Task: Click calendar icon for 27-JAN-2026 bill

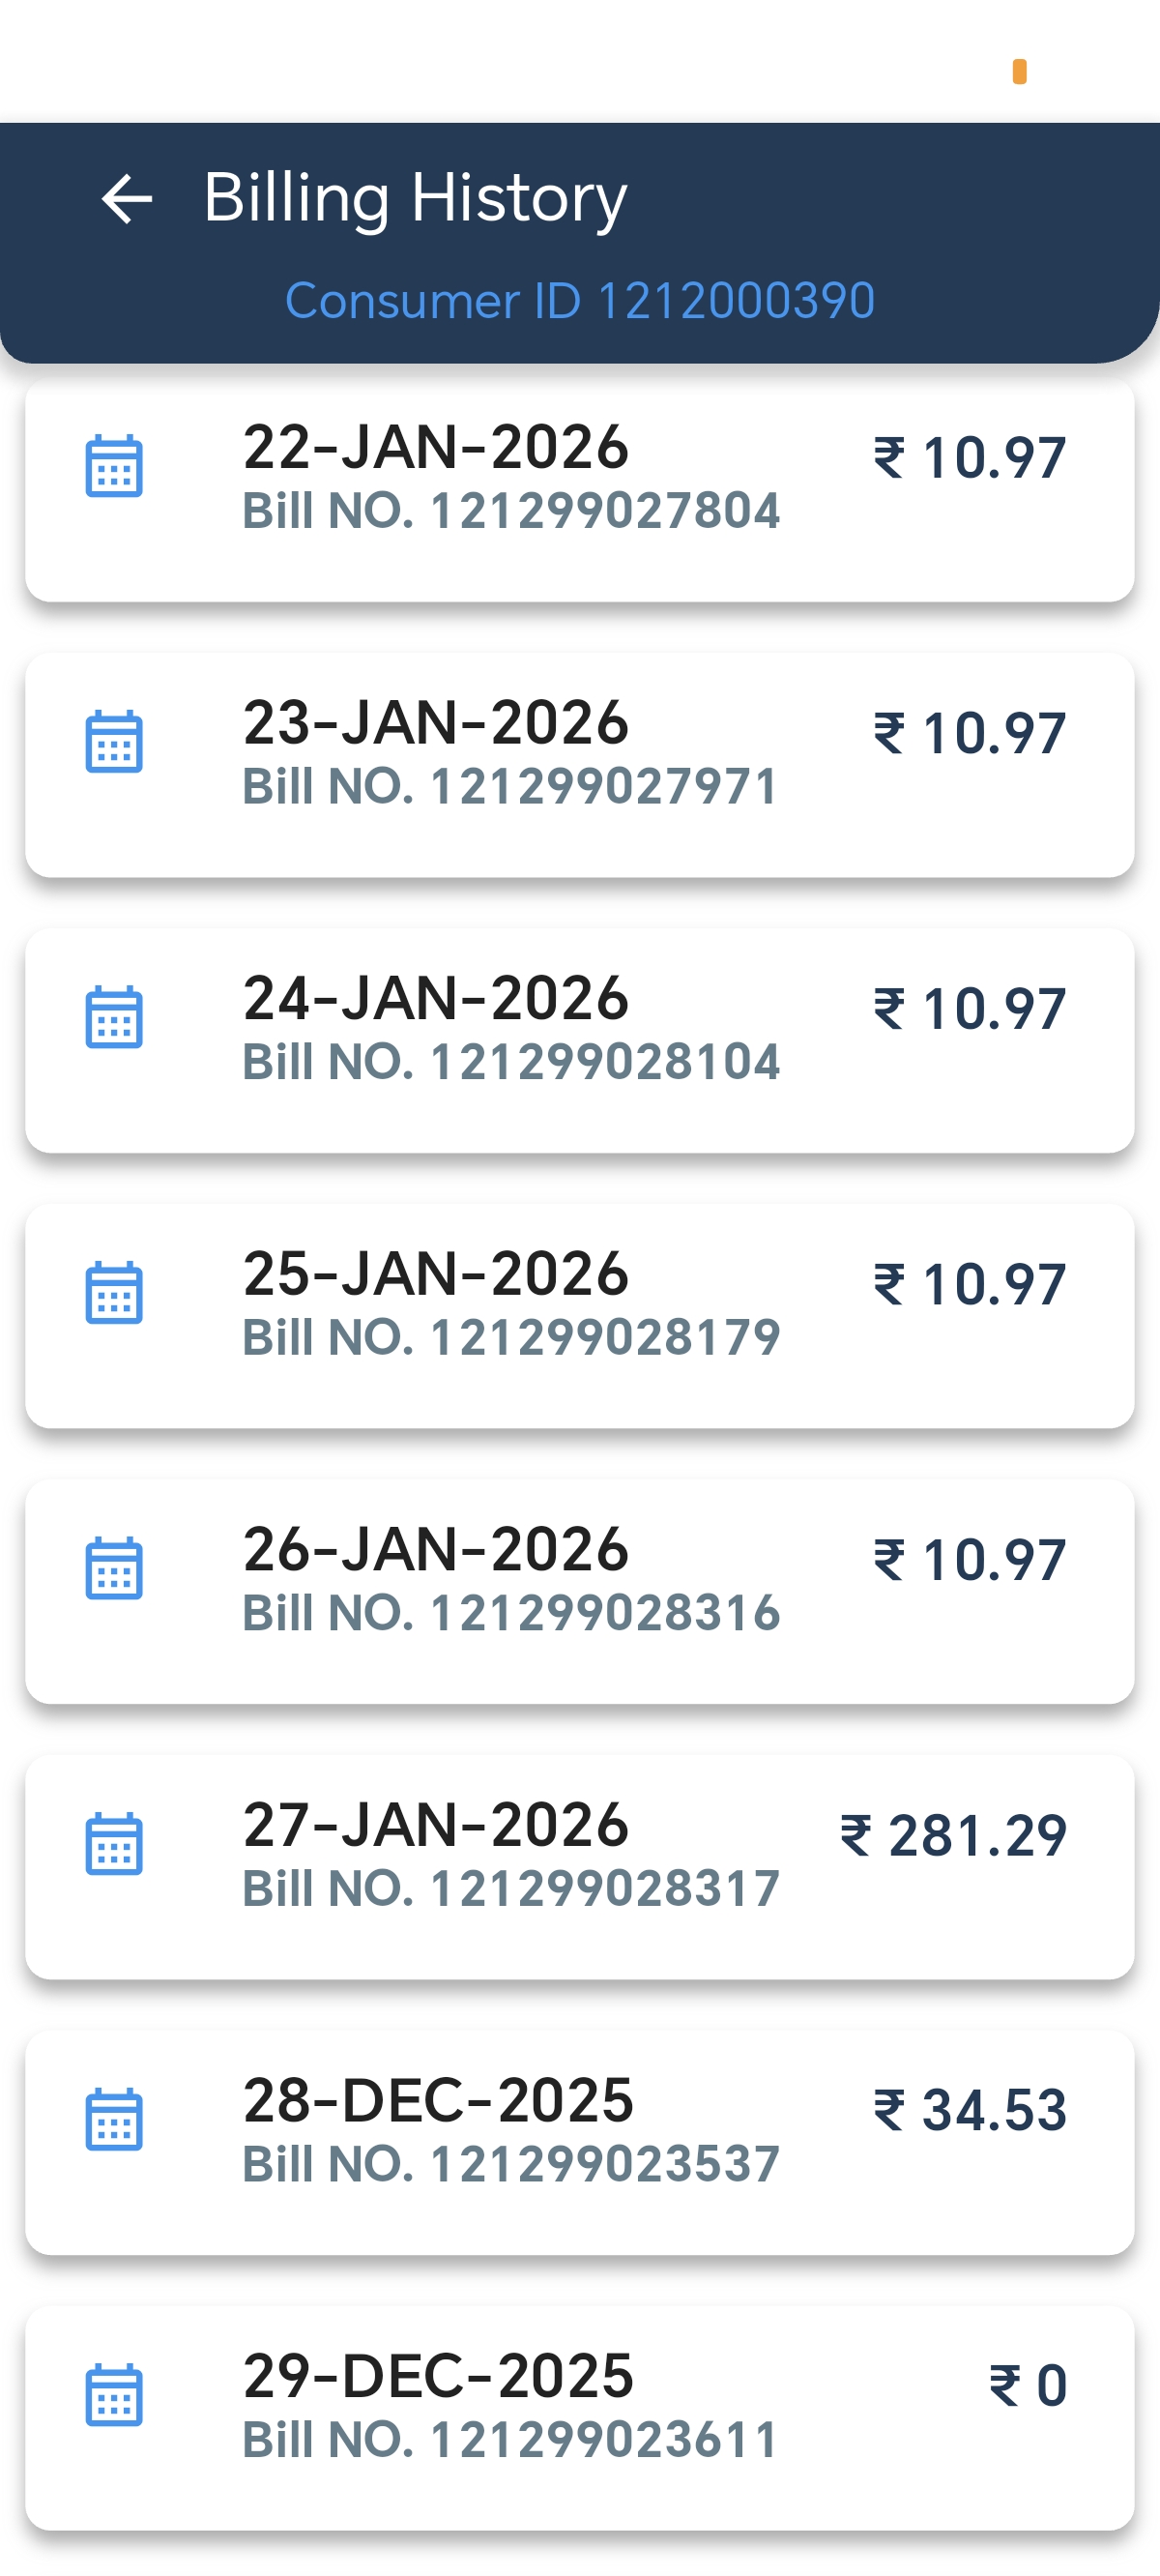Action: click(114, 1844)
